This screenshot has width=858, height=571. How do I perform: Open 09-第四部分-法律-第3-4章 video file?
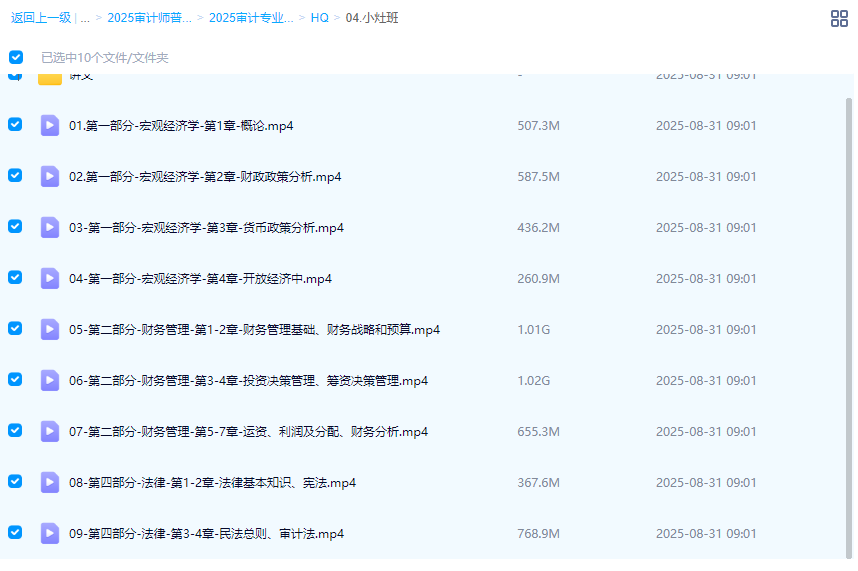click(206, 534)
